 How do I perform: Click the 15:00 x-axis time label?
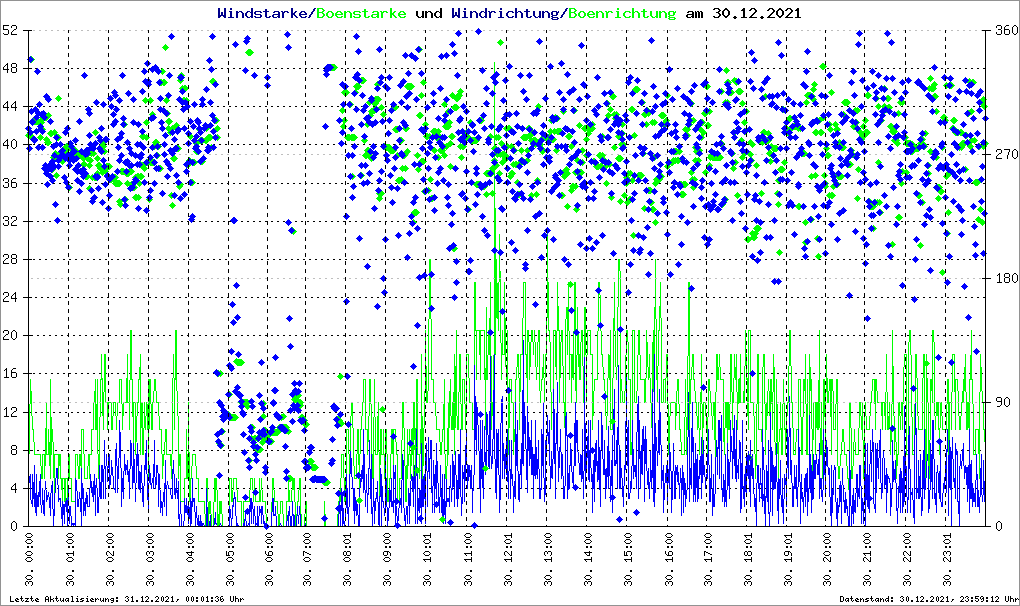coord(628,561)
